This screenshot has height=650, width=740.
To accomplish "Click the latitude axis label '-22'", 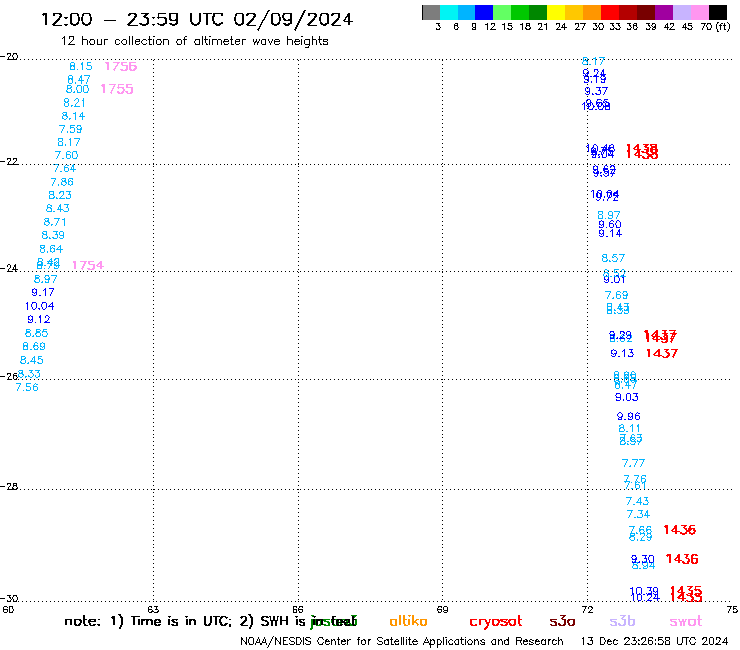I will [9, 162].
